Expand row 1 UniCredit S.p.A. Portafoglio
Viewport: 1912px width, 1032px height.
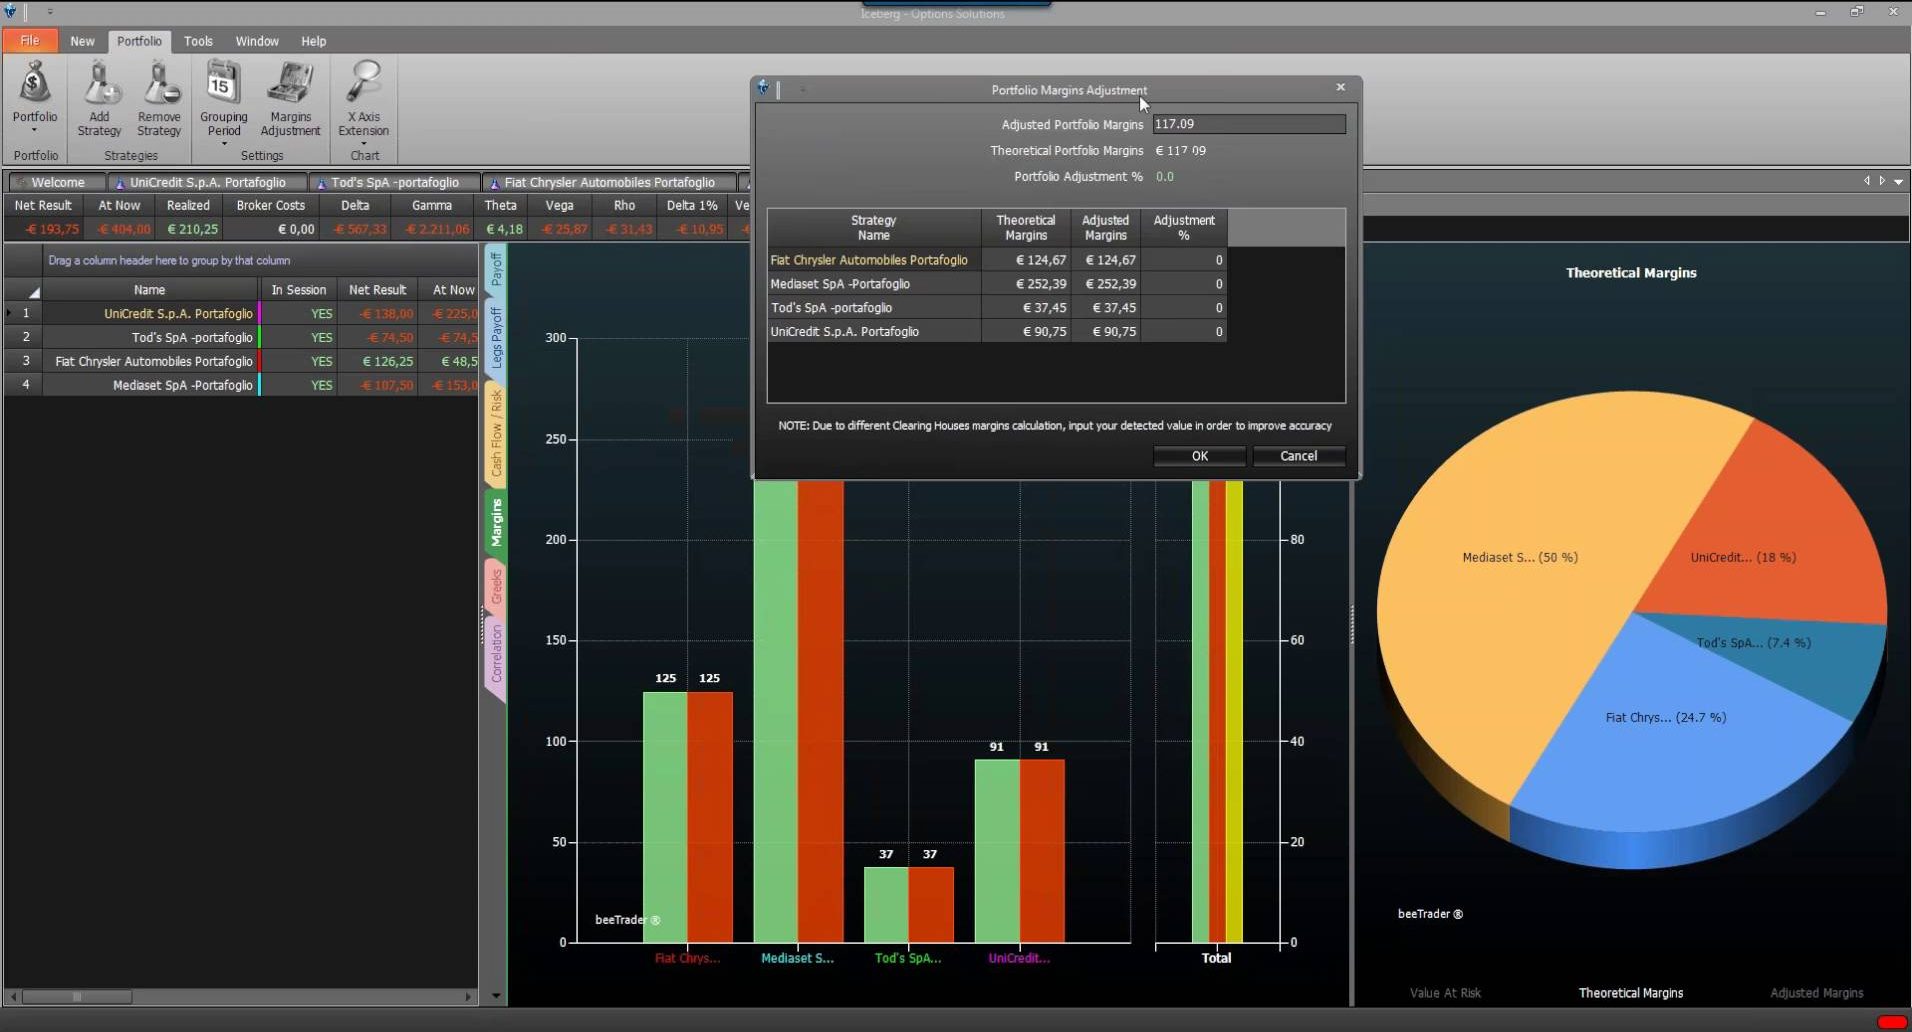(x=9, y=313)
